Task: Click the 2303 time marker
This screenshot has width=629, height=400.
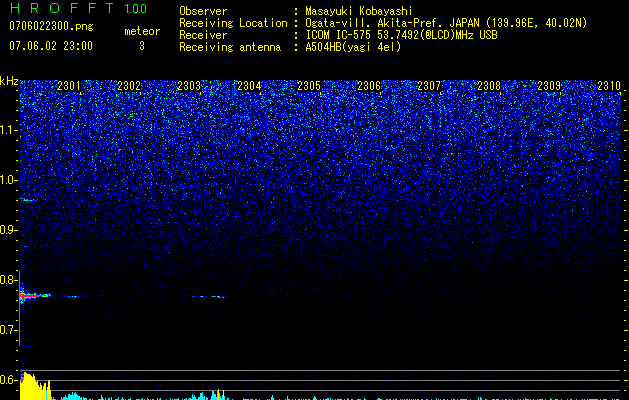Action: (189, 86)
